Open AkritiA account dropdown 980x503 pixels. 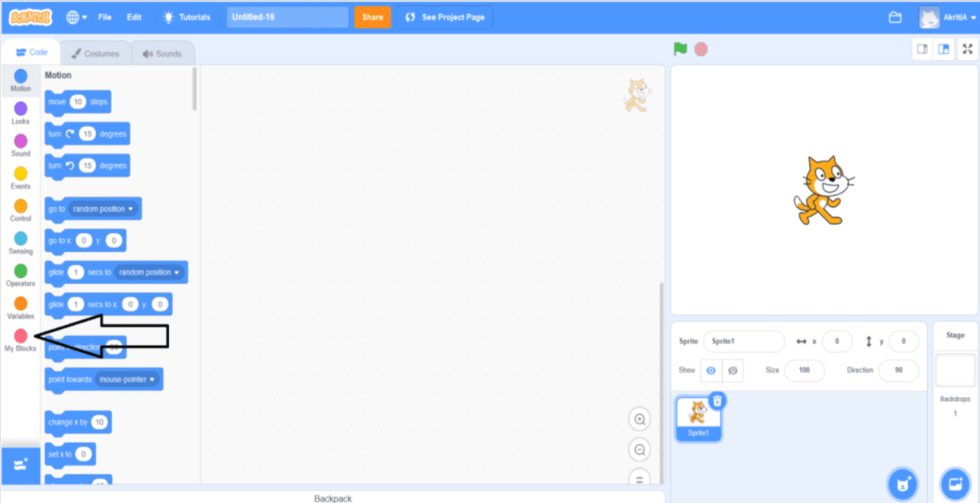tap(948, 17)
